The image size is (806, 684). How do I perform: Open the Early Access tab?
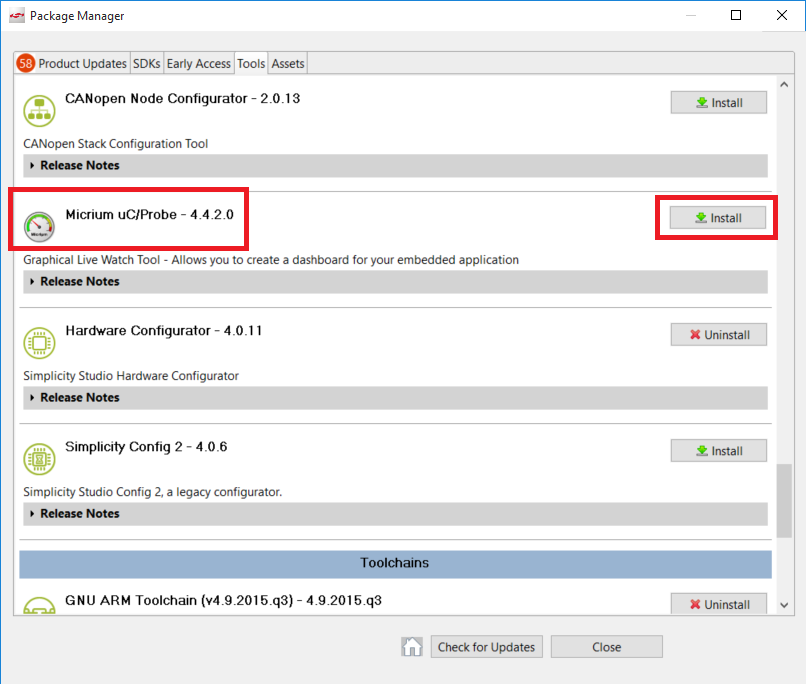[x=199, y=63]
